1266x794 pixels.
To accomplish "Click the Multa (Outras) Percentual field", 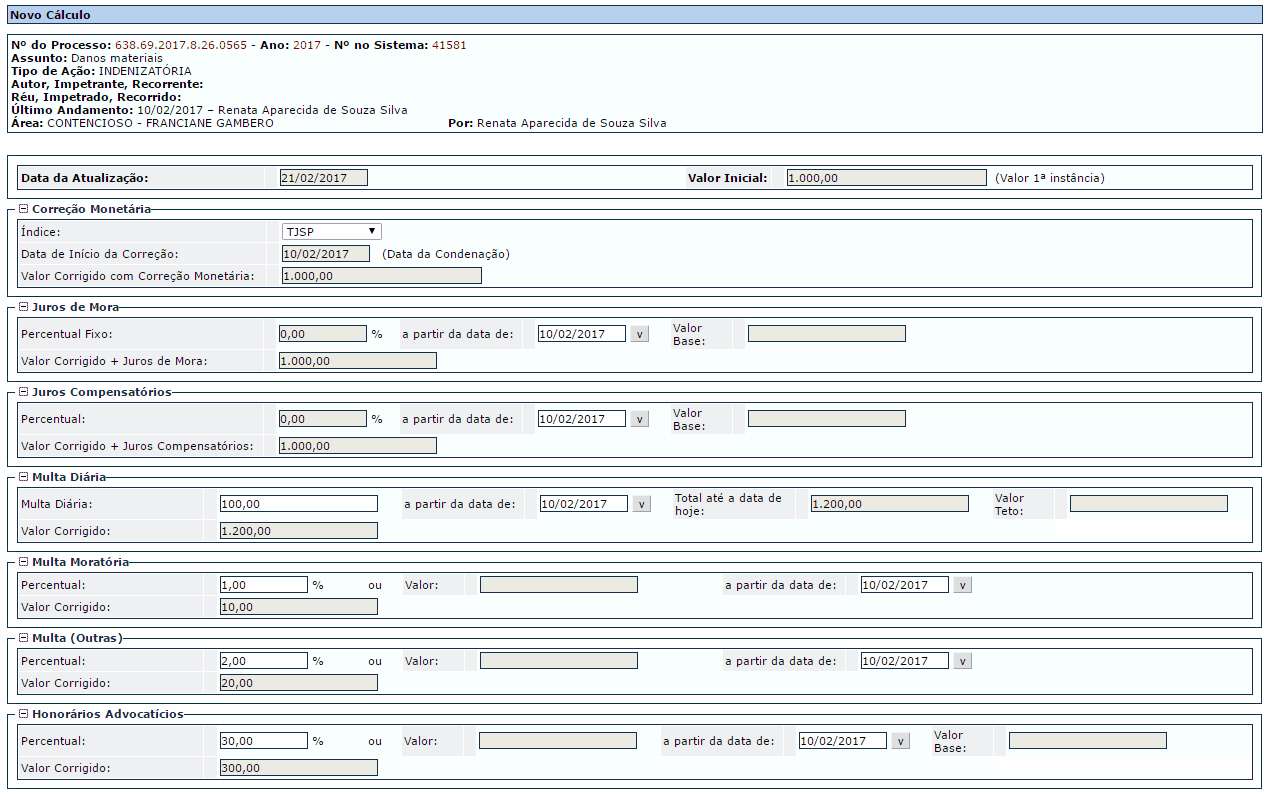I will [x=264, y=661].
